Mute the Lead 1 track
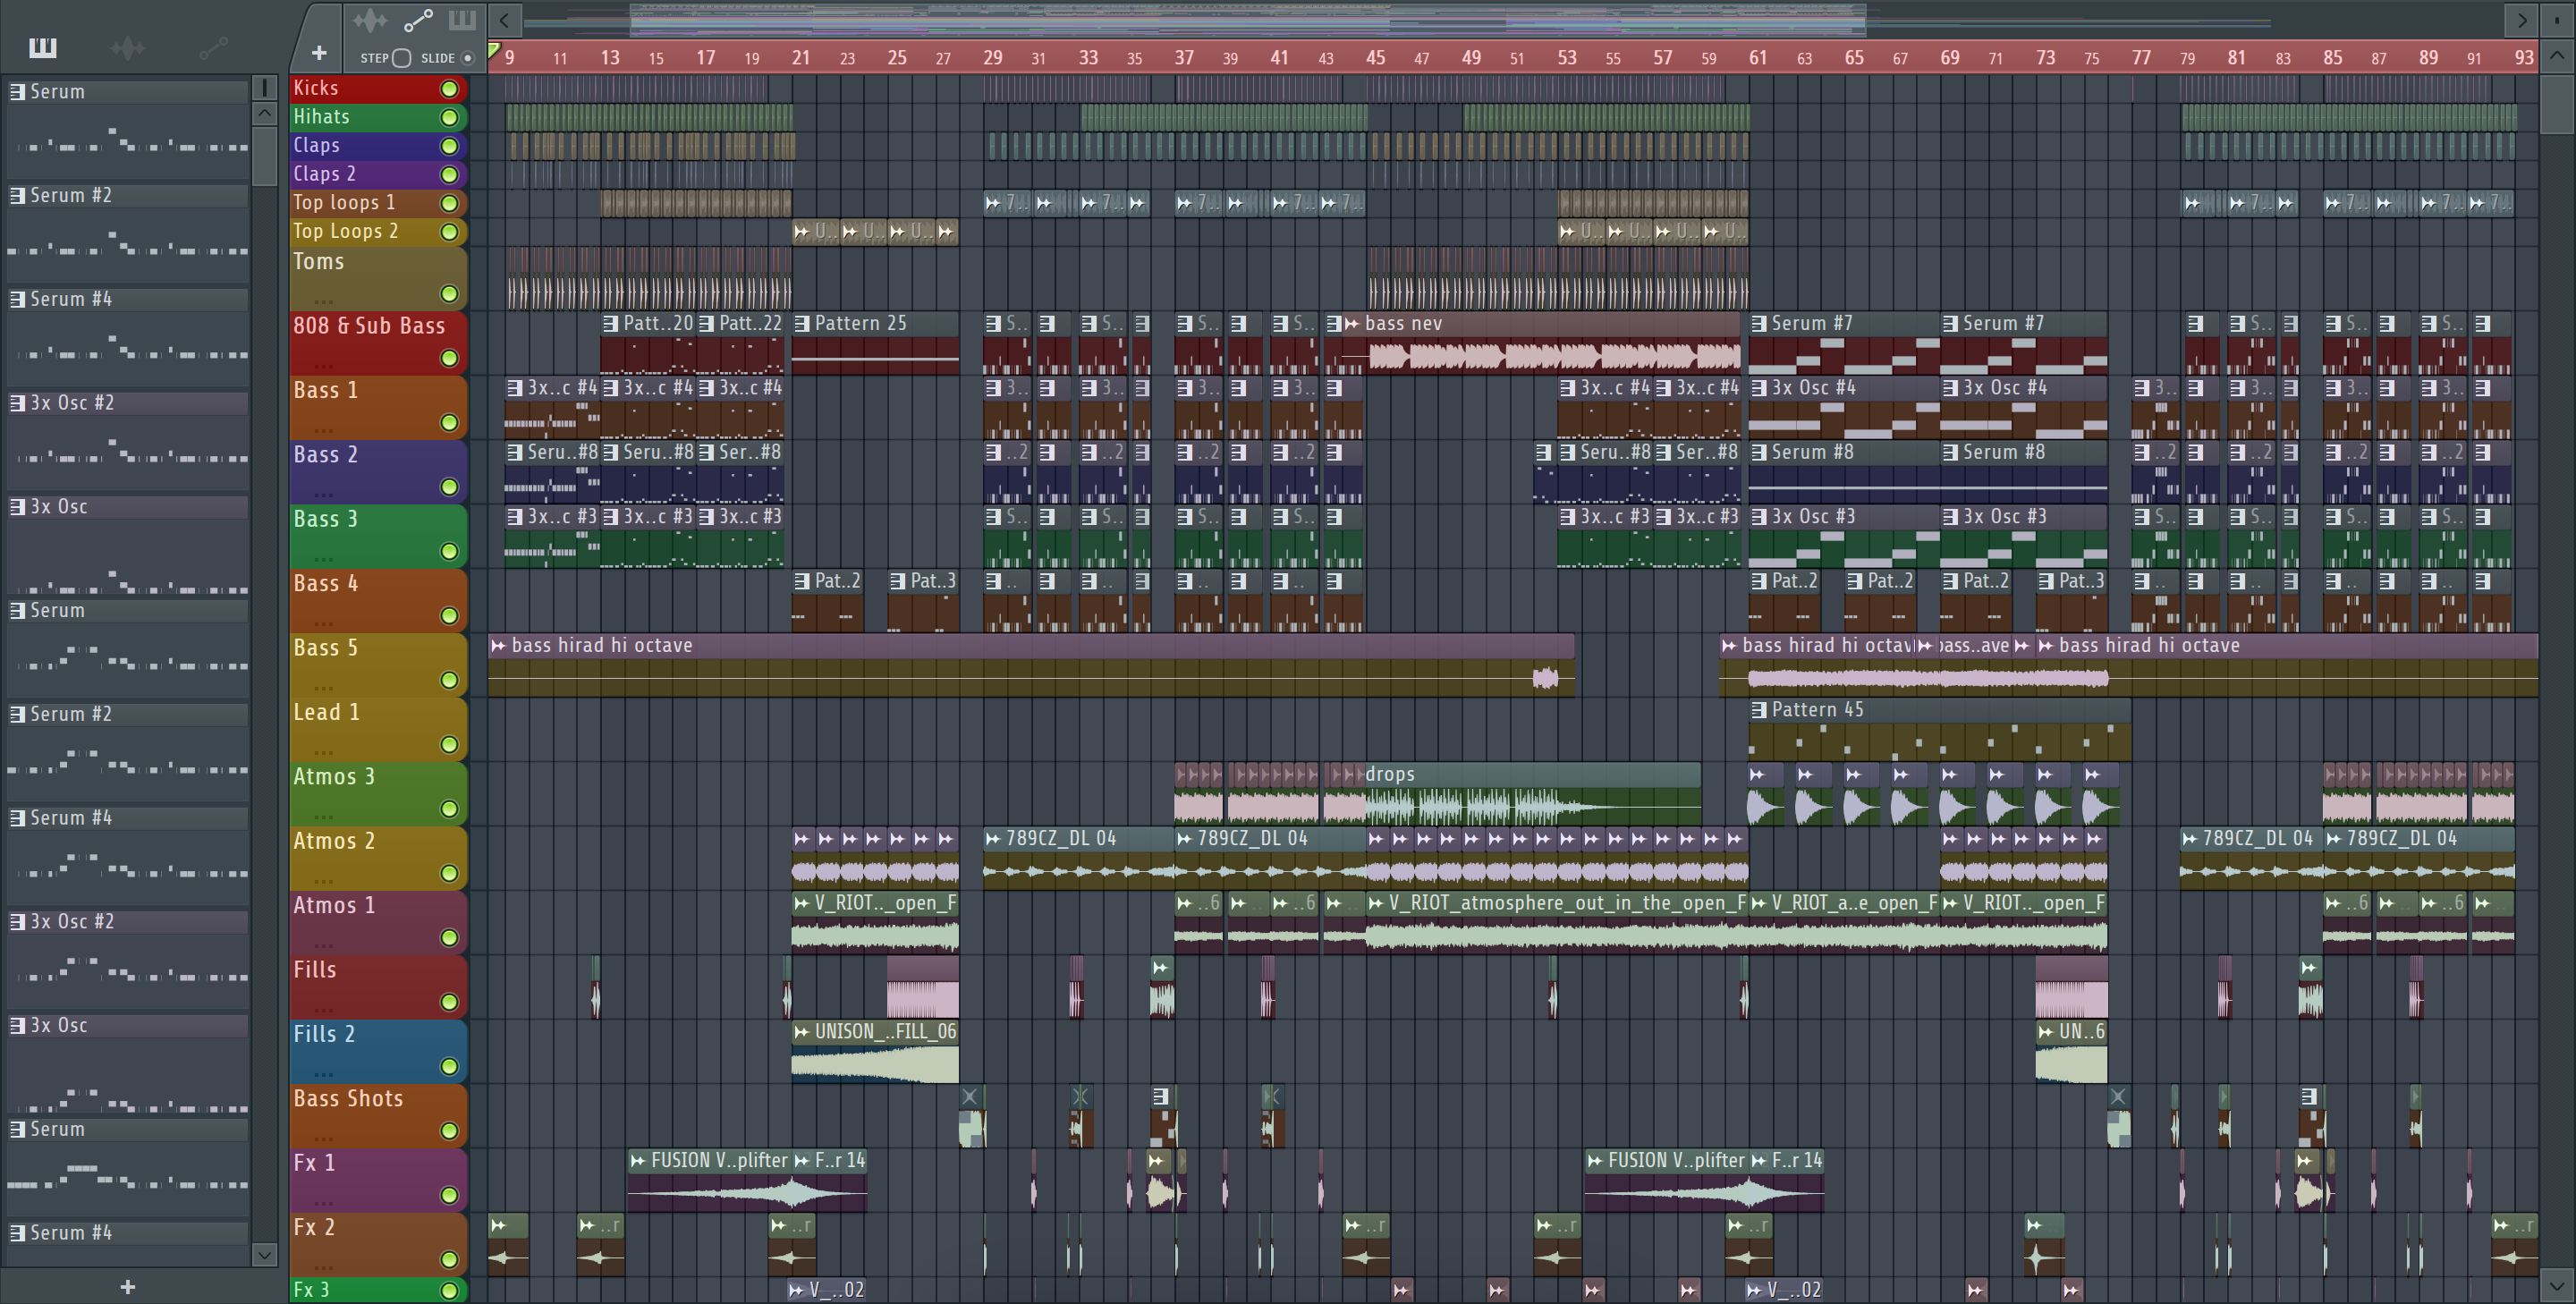This screenshot has height=1304, width=2576. [x=449, y=745]
